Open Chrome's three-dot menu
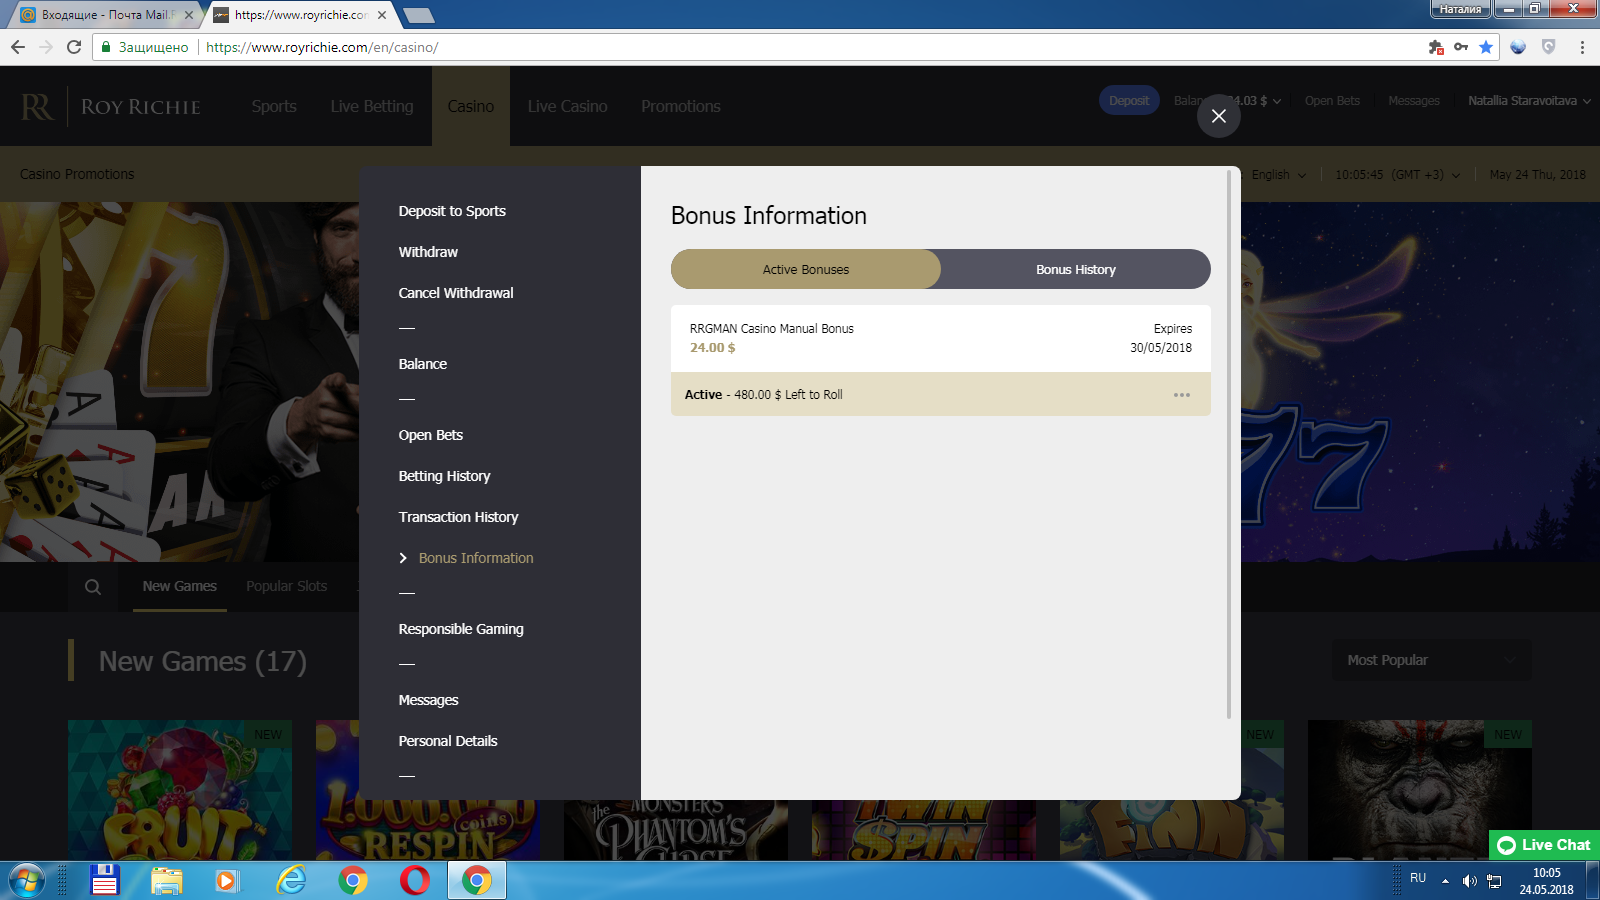The height and width of the screenshot is (900, 1600). coord(1582,47)
